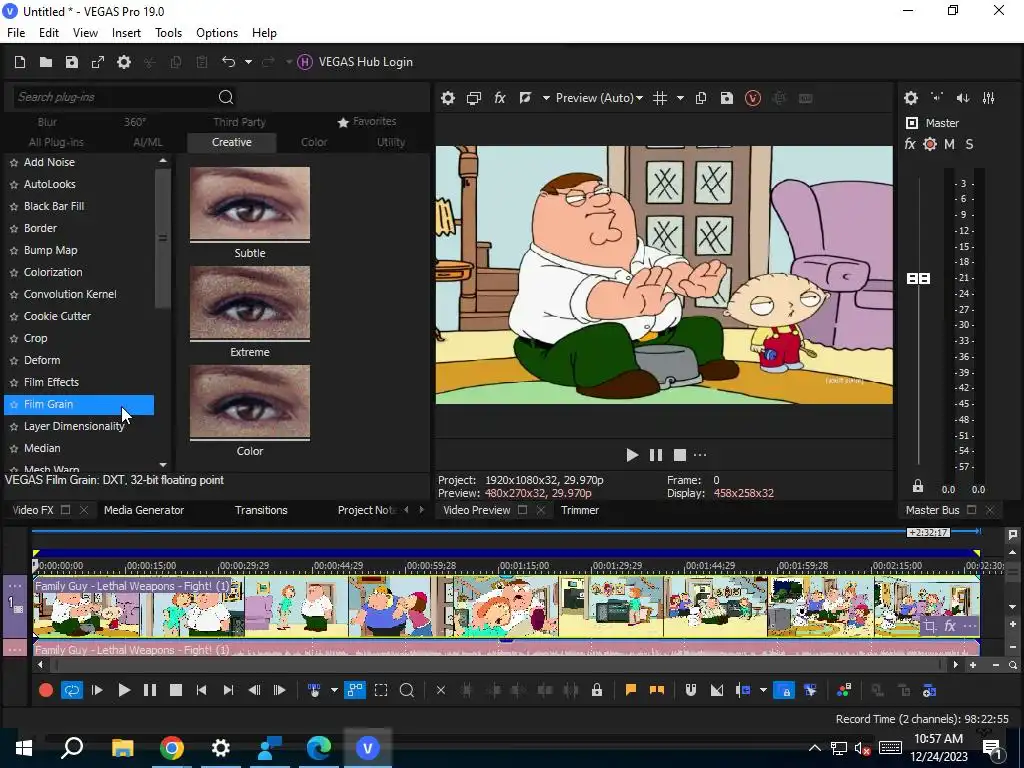Viewport: 1024px width, 768px height.
Task: Open Event Pan/Crop on the video clip
Action: (x=929, y=628)
